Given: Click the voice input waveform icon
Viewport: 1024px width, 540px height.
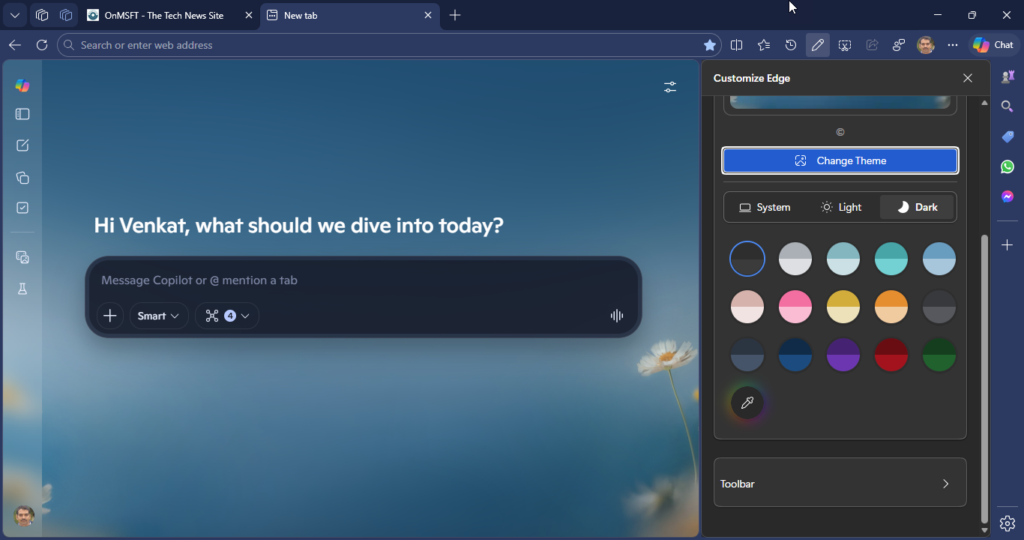Looking at the screenshot, I should click(x=617, y=316).
